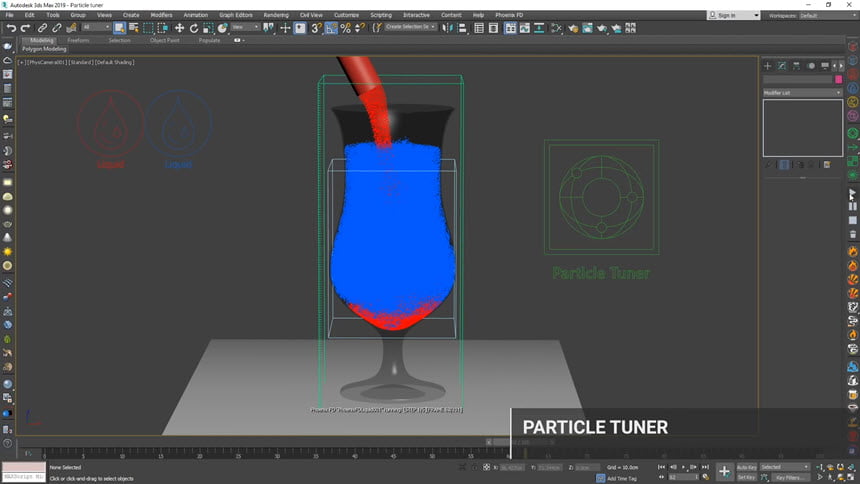Image resolution: width=860 pixels, height=484 pixels.
Task: Open the Phoenix FD menu
Action: pyautogui.click(x=509, y=15)
